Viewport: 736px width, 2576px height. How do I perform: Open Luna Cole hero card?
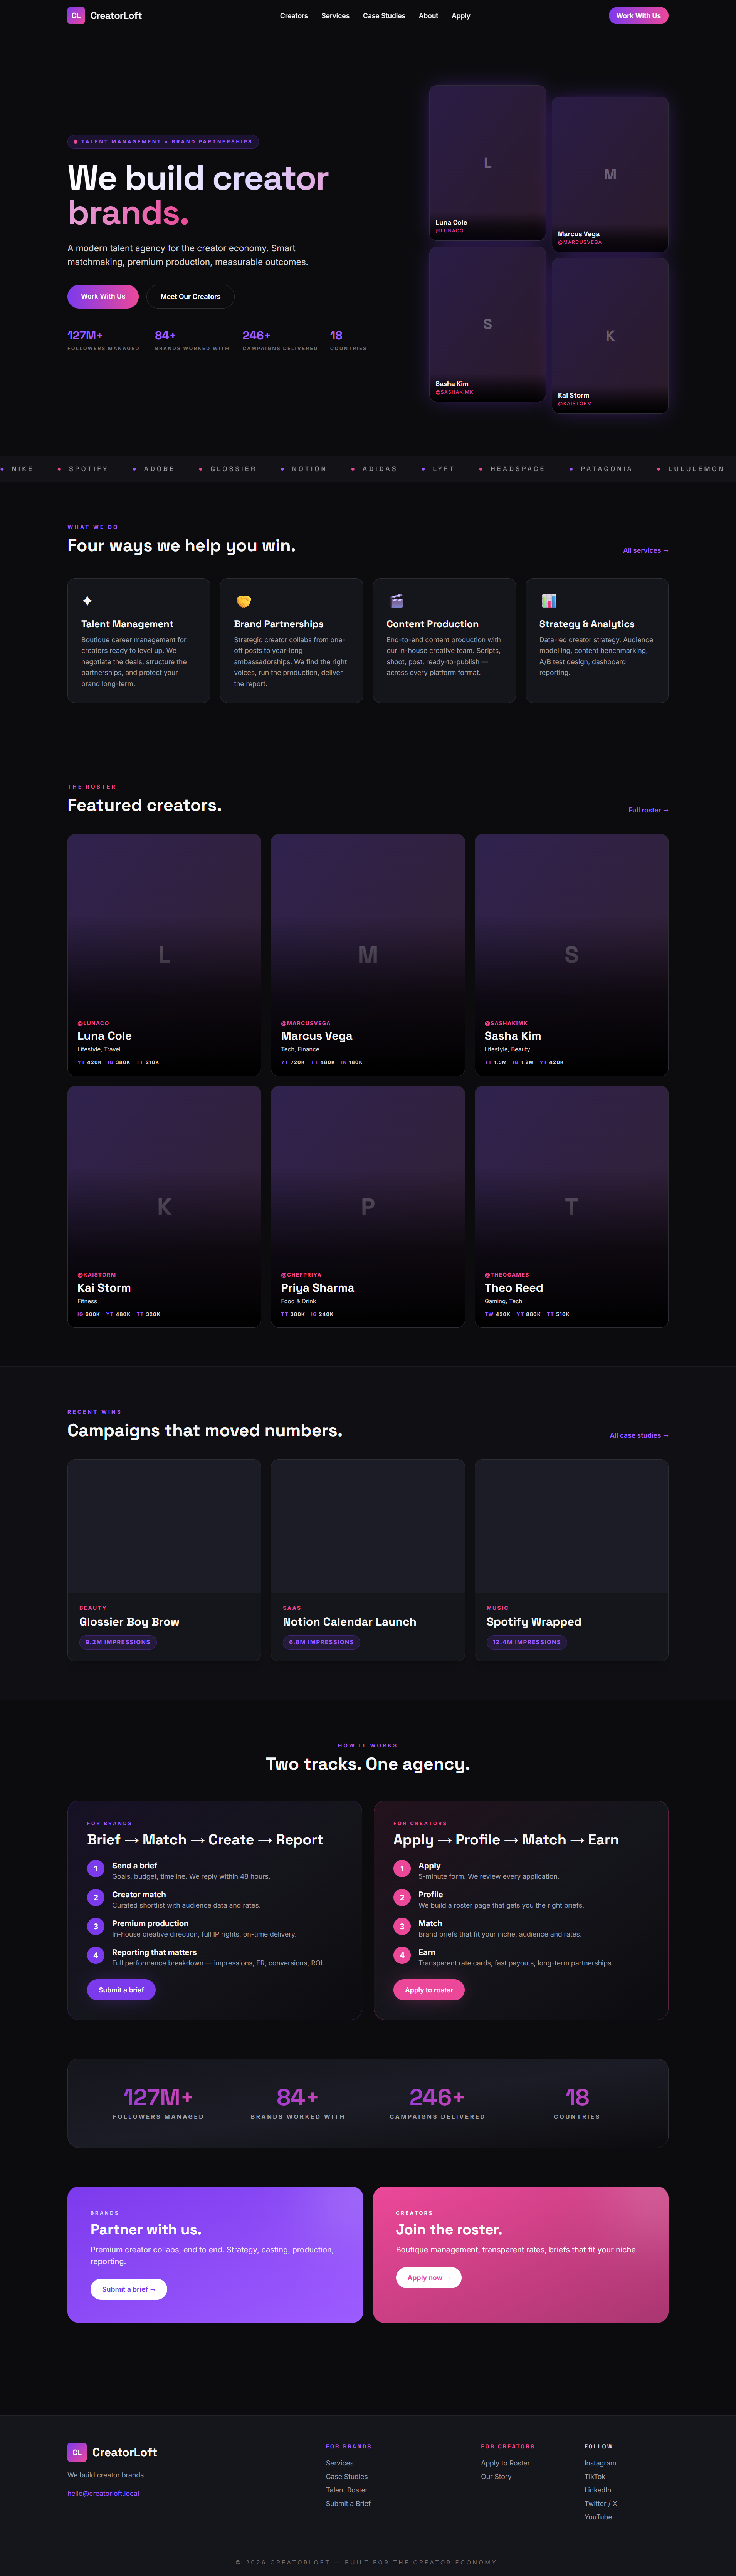[x=487, y=162]
